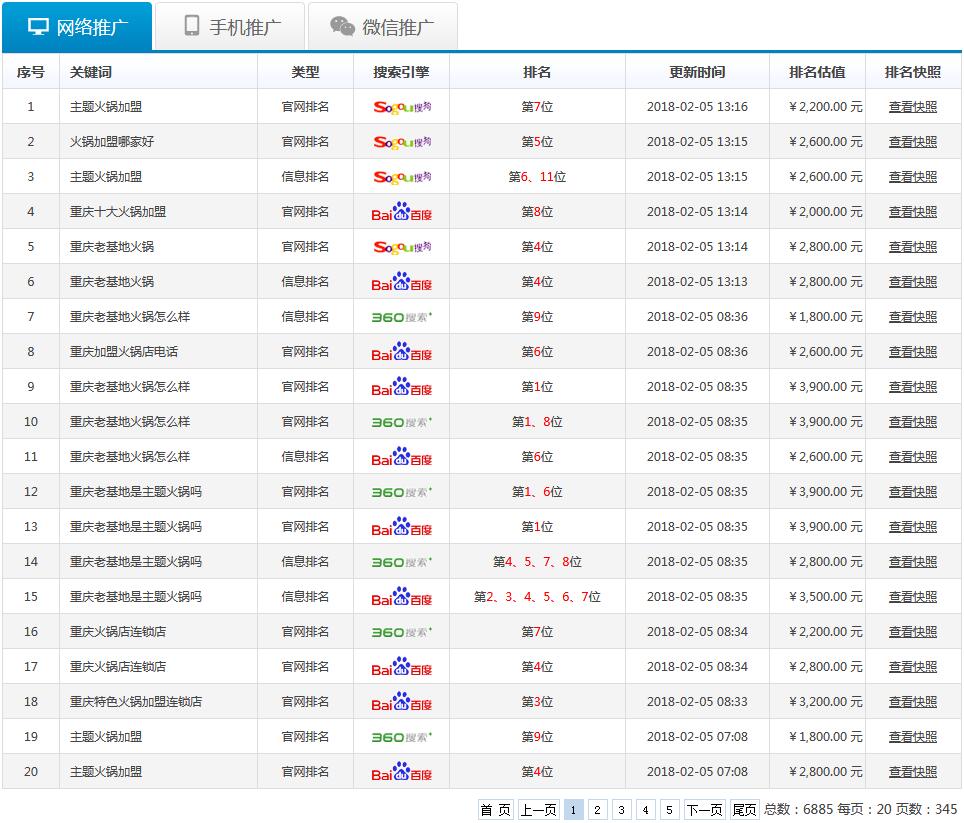
Task: Open the 手机推广 tab
Action: (x=230, y=27)
